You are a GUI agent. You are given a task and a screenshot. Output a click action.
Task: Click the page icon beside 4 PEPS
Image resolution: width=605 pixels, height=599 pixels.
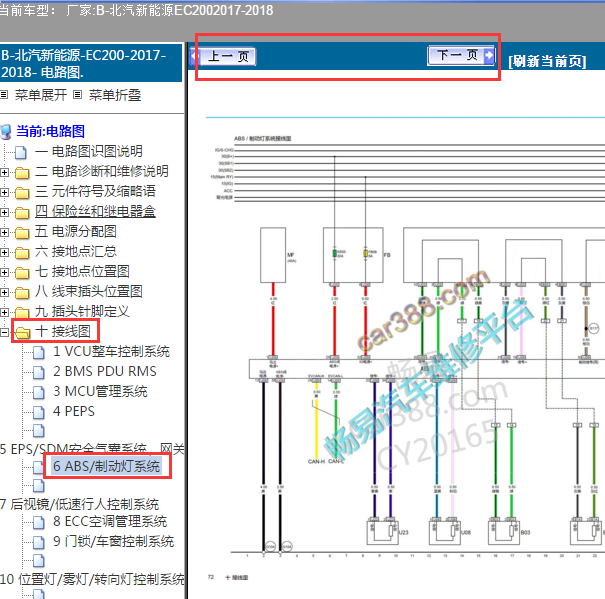[39, 413]
